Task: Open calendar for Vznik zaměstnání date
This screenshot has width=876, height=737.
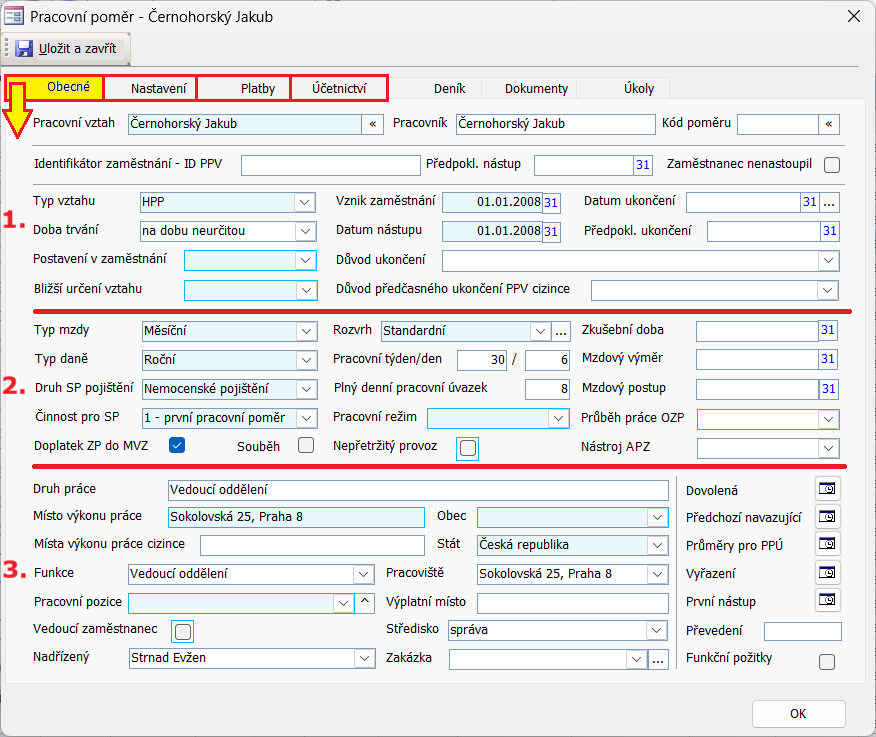Action: point(551,203)
